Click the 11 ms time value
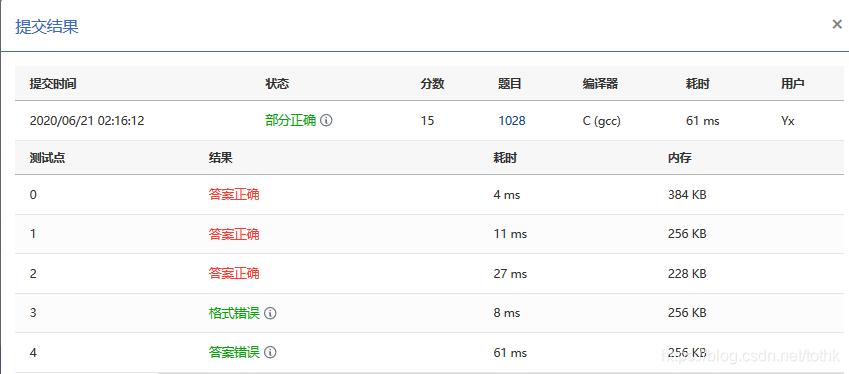 click(x=510, y=234)
